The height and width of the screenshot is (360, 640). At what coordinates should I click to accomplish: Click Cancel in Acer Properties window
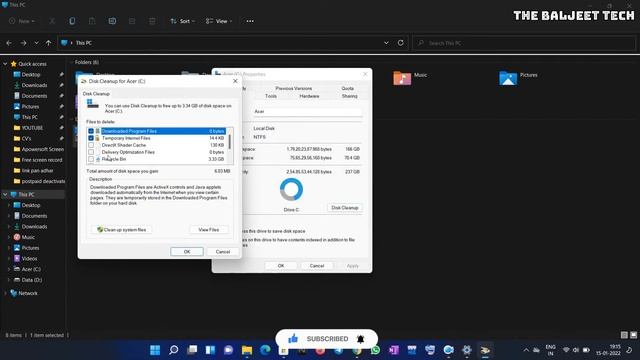click(x=317, y=266)
